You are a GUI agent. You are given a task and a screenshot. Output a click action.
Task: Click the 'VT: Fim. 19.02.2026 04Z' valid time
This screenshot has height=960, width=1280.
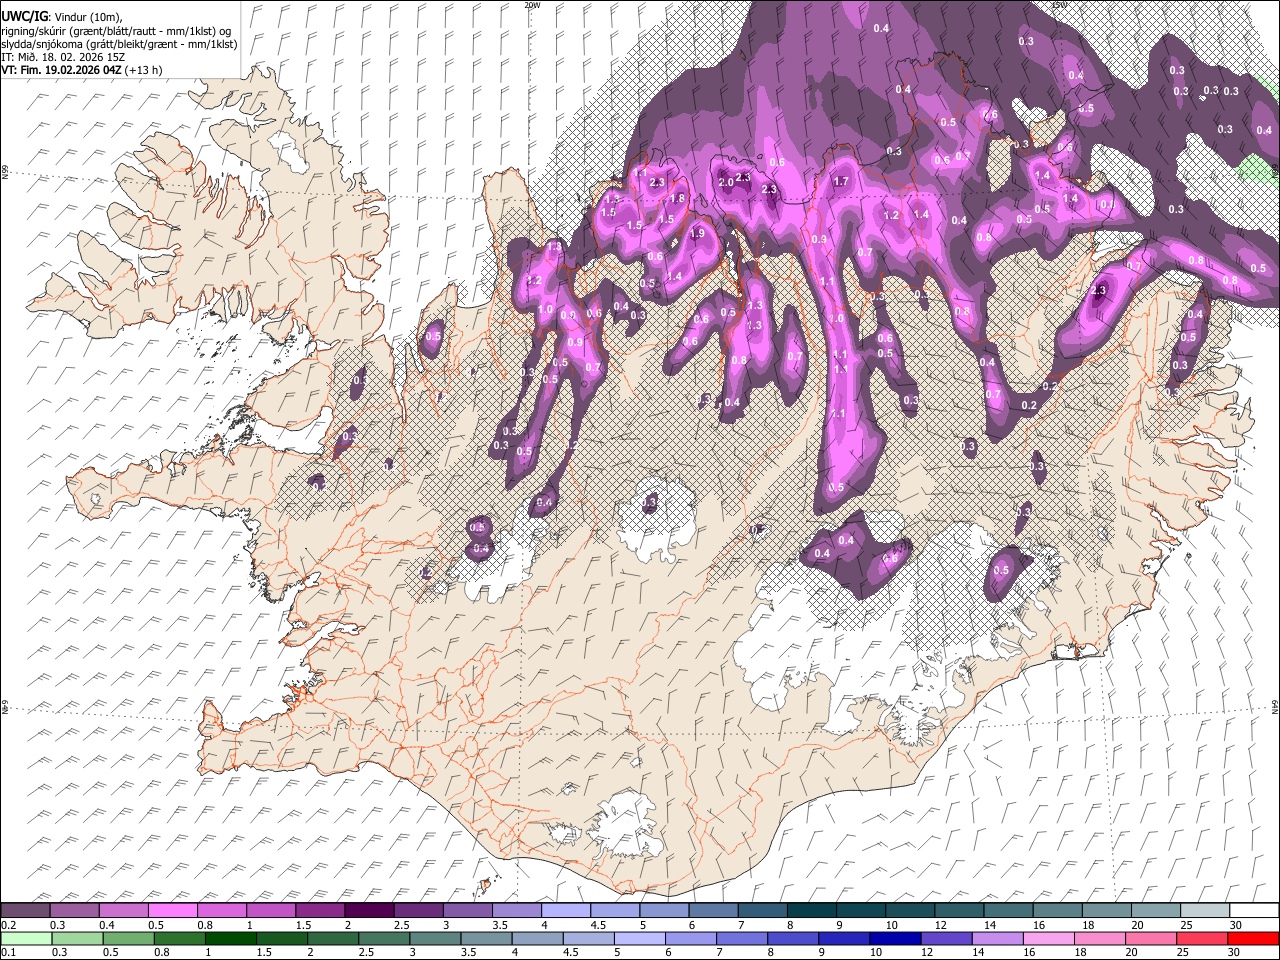click(x=62, y=70)
